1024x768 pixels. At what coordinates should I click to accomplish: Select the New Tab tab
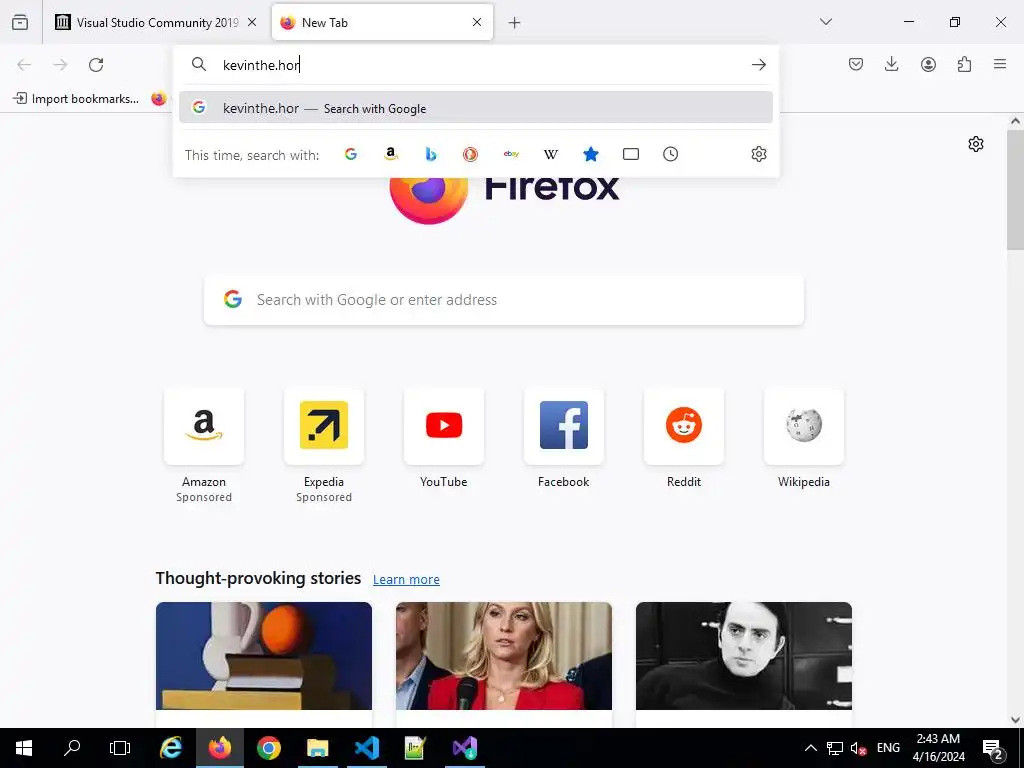[x=381, y=23]
